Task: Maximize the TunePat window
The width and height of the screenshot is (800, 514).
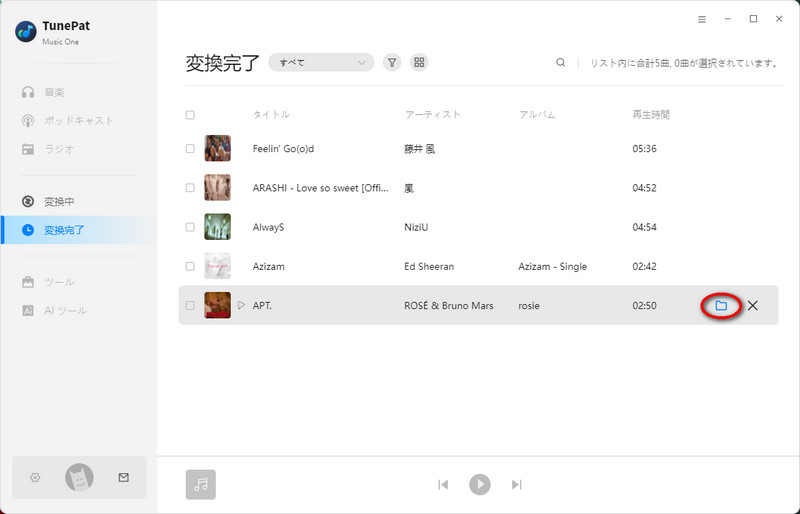Action: (x=753, y=19)
